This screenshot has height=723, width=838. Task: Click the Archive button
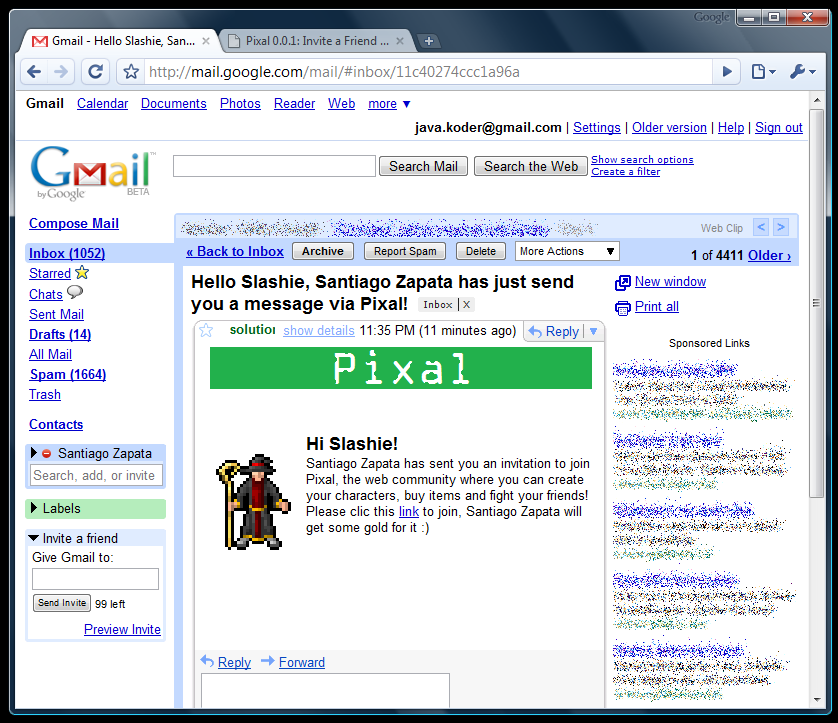(x=322, y=251)
